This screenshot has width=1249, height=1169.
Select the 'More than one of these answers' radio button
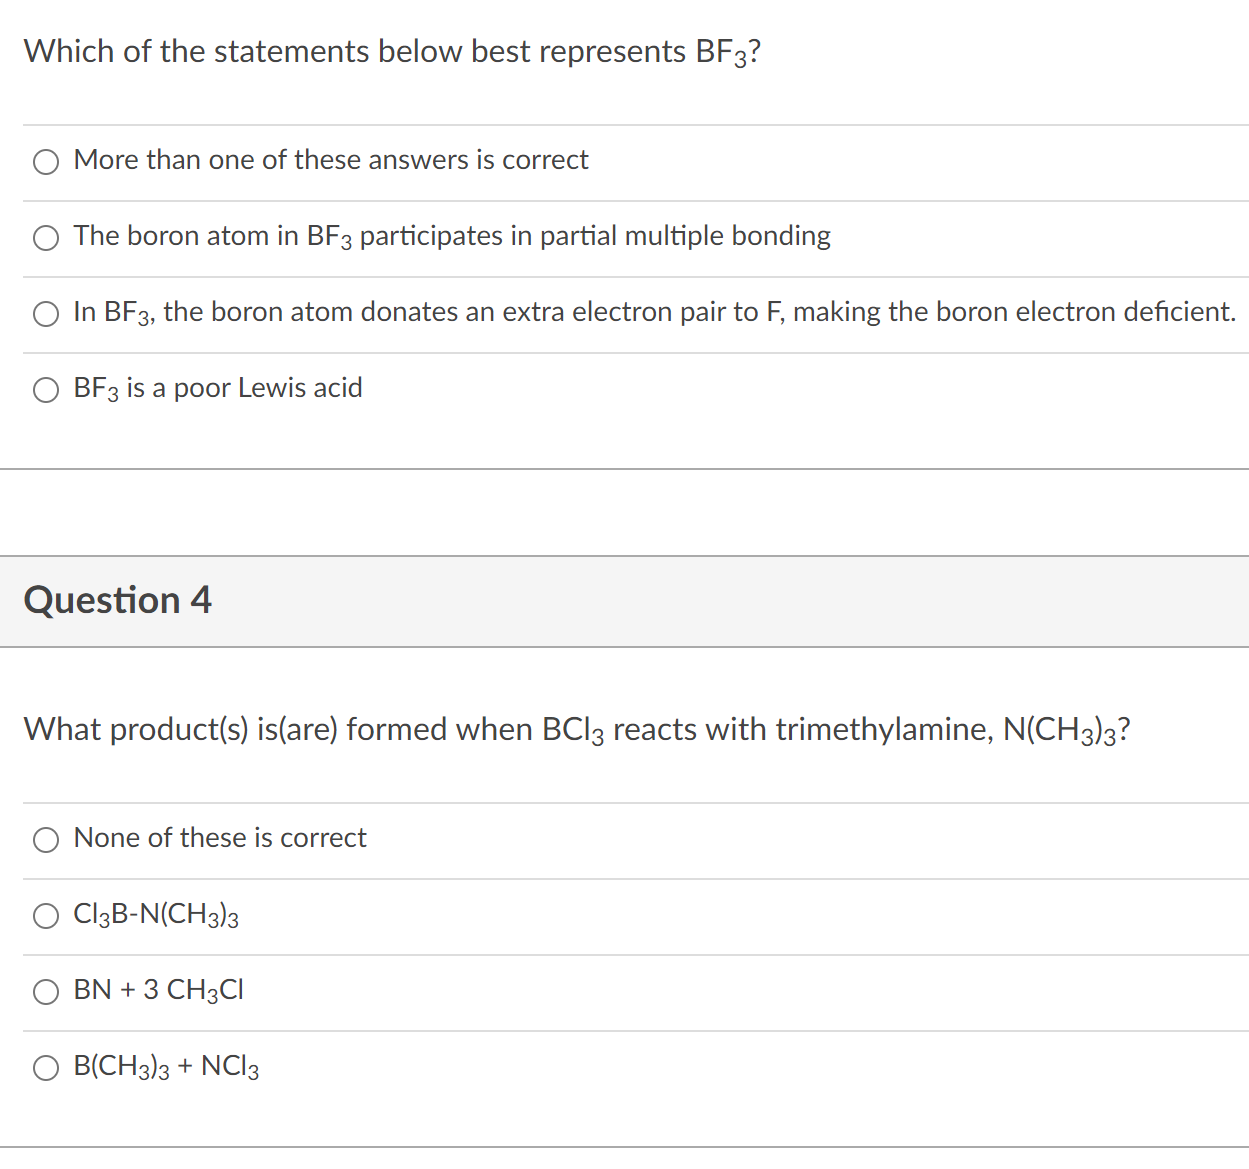[x=46, y=162]
